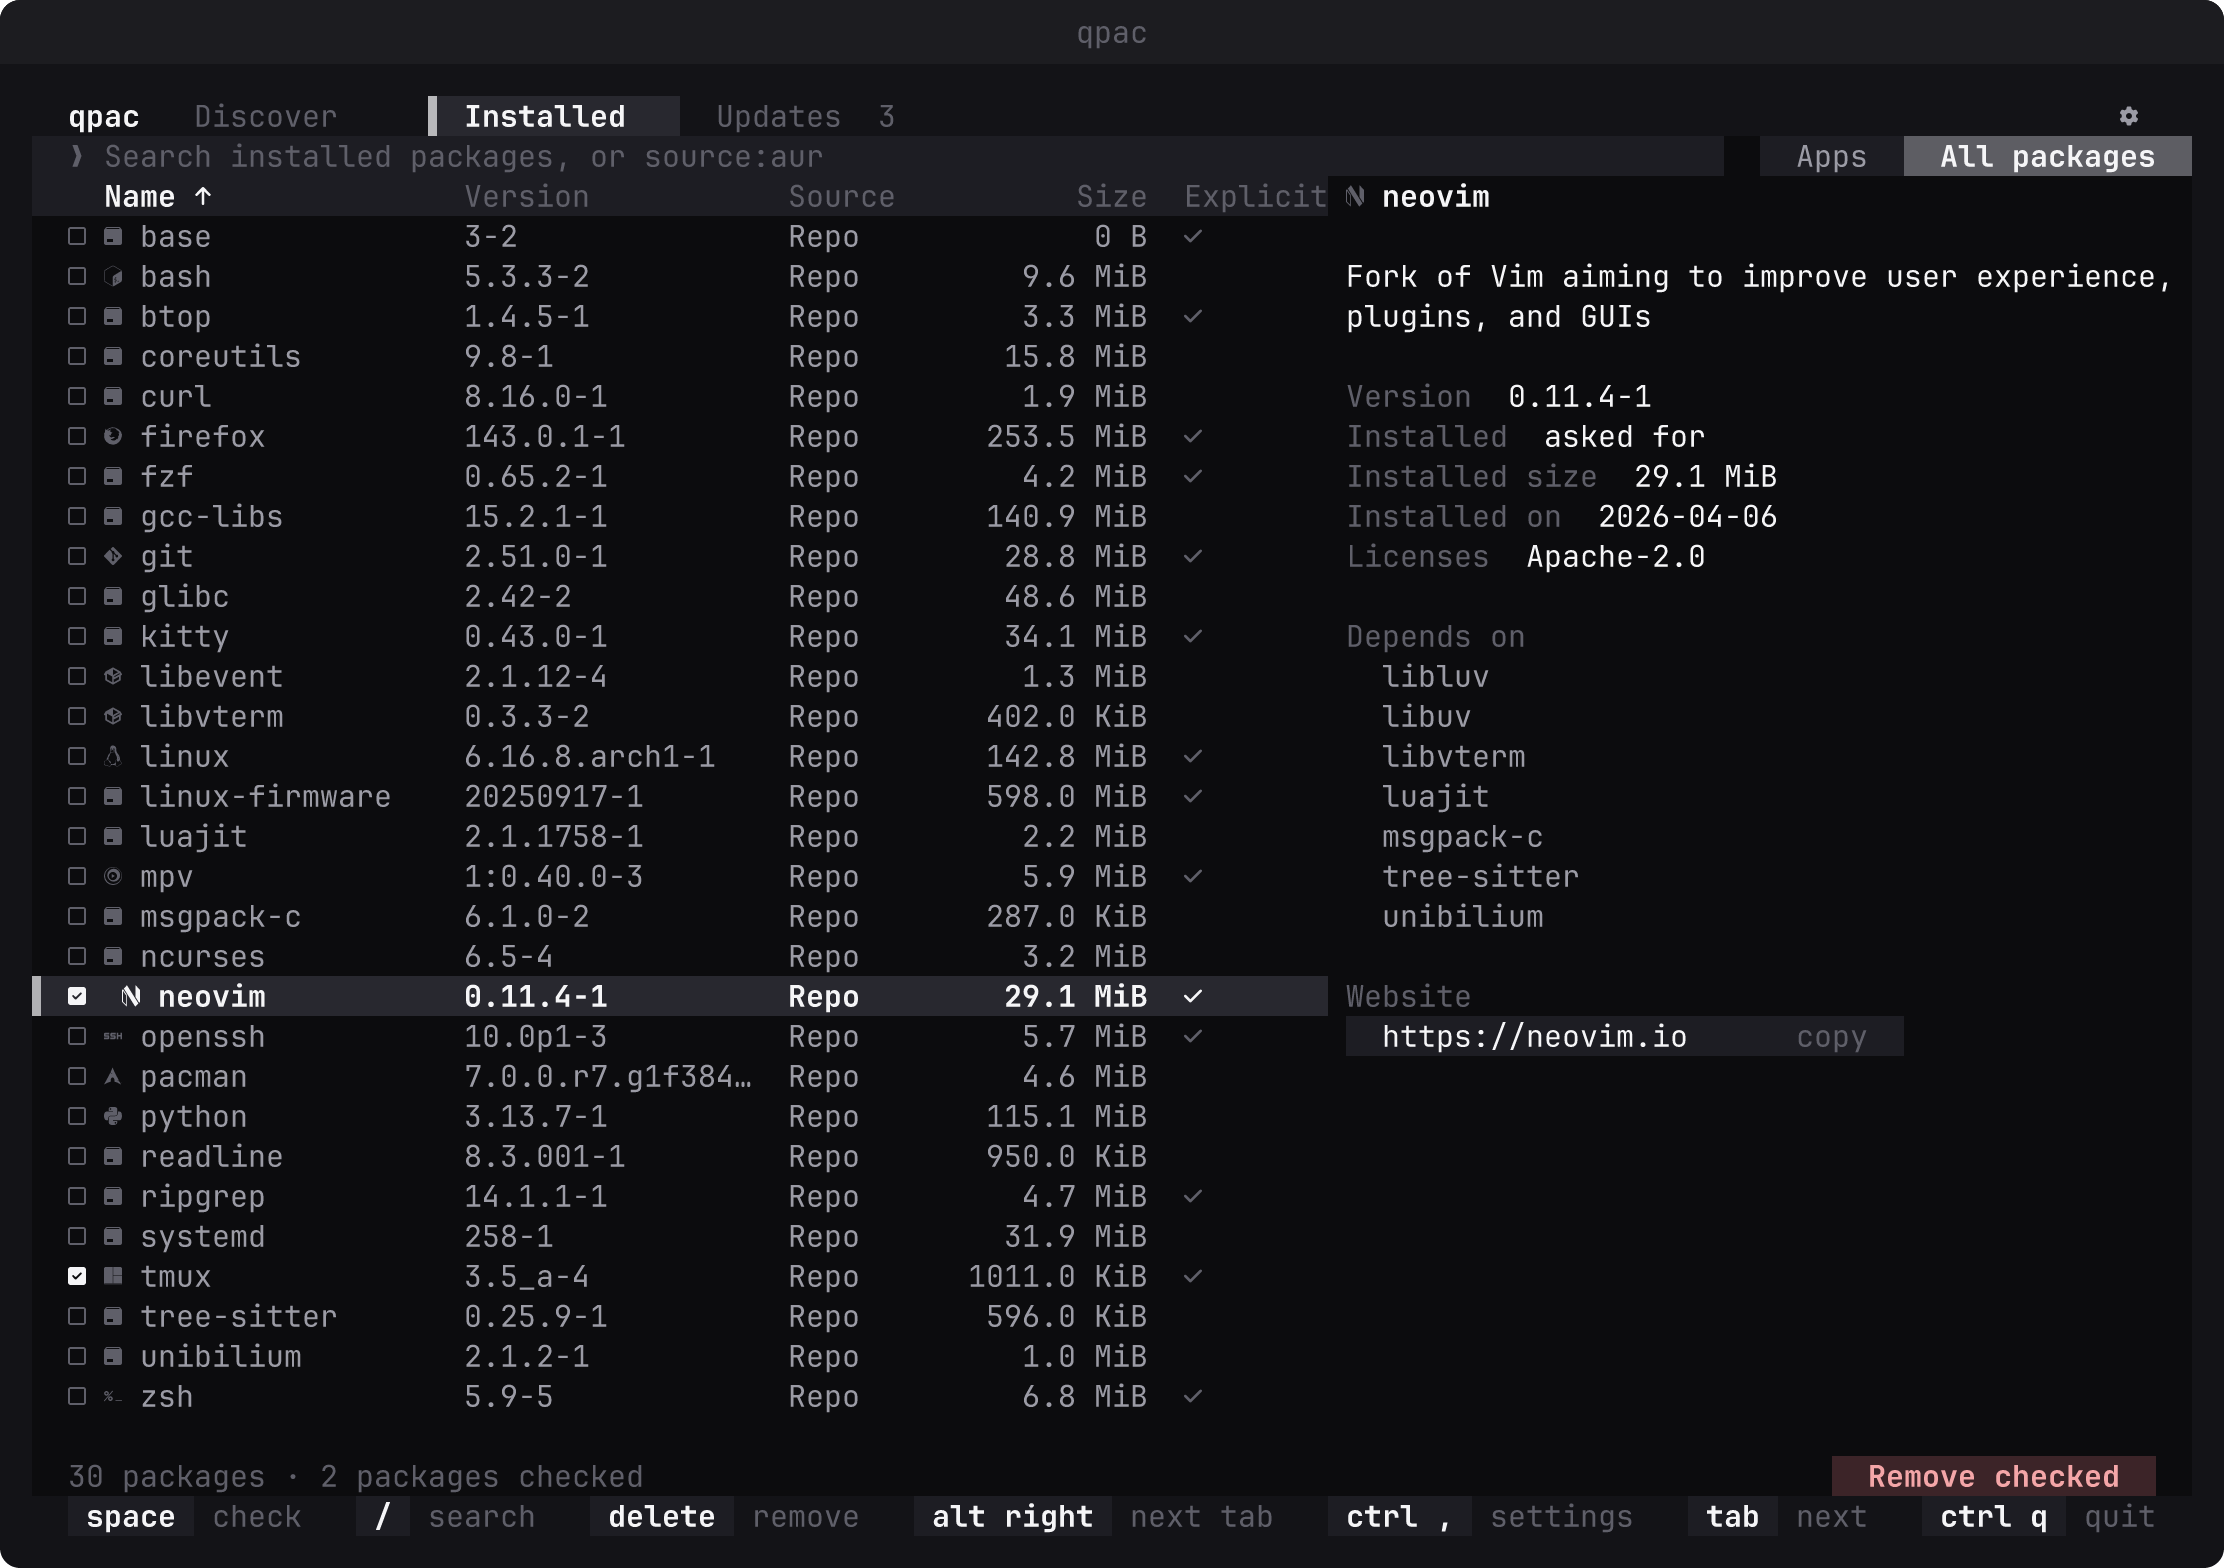
Task: Click the python package icon
Action: pos(113,1116)
